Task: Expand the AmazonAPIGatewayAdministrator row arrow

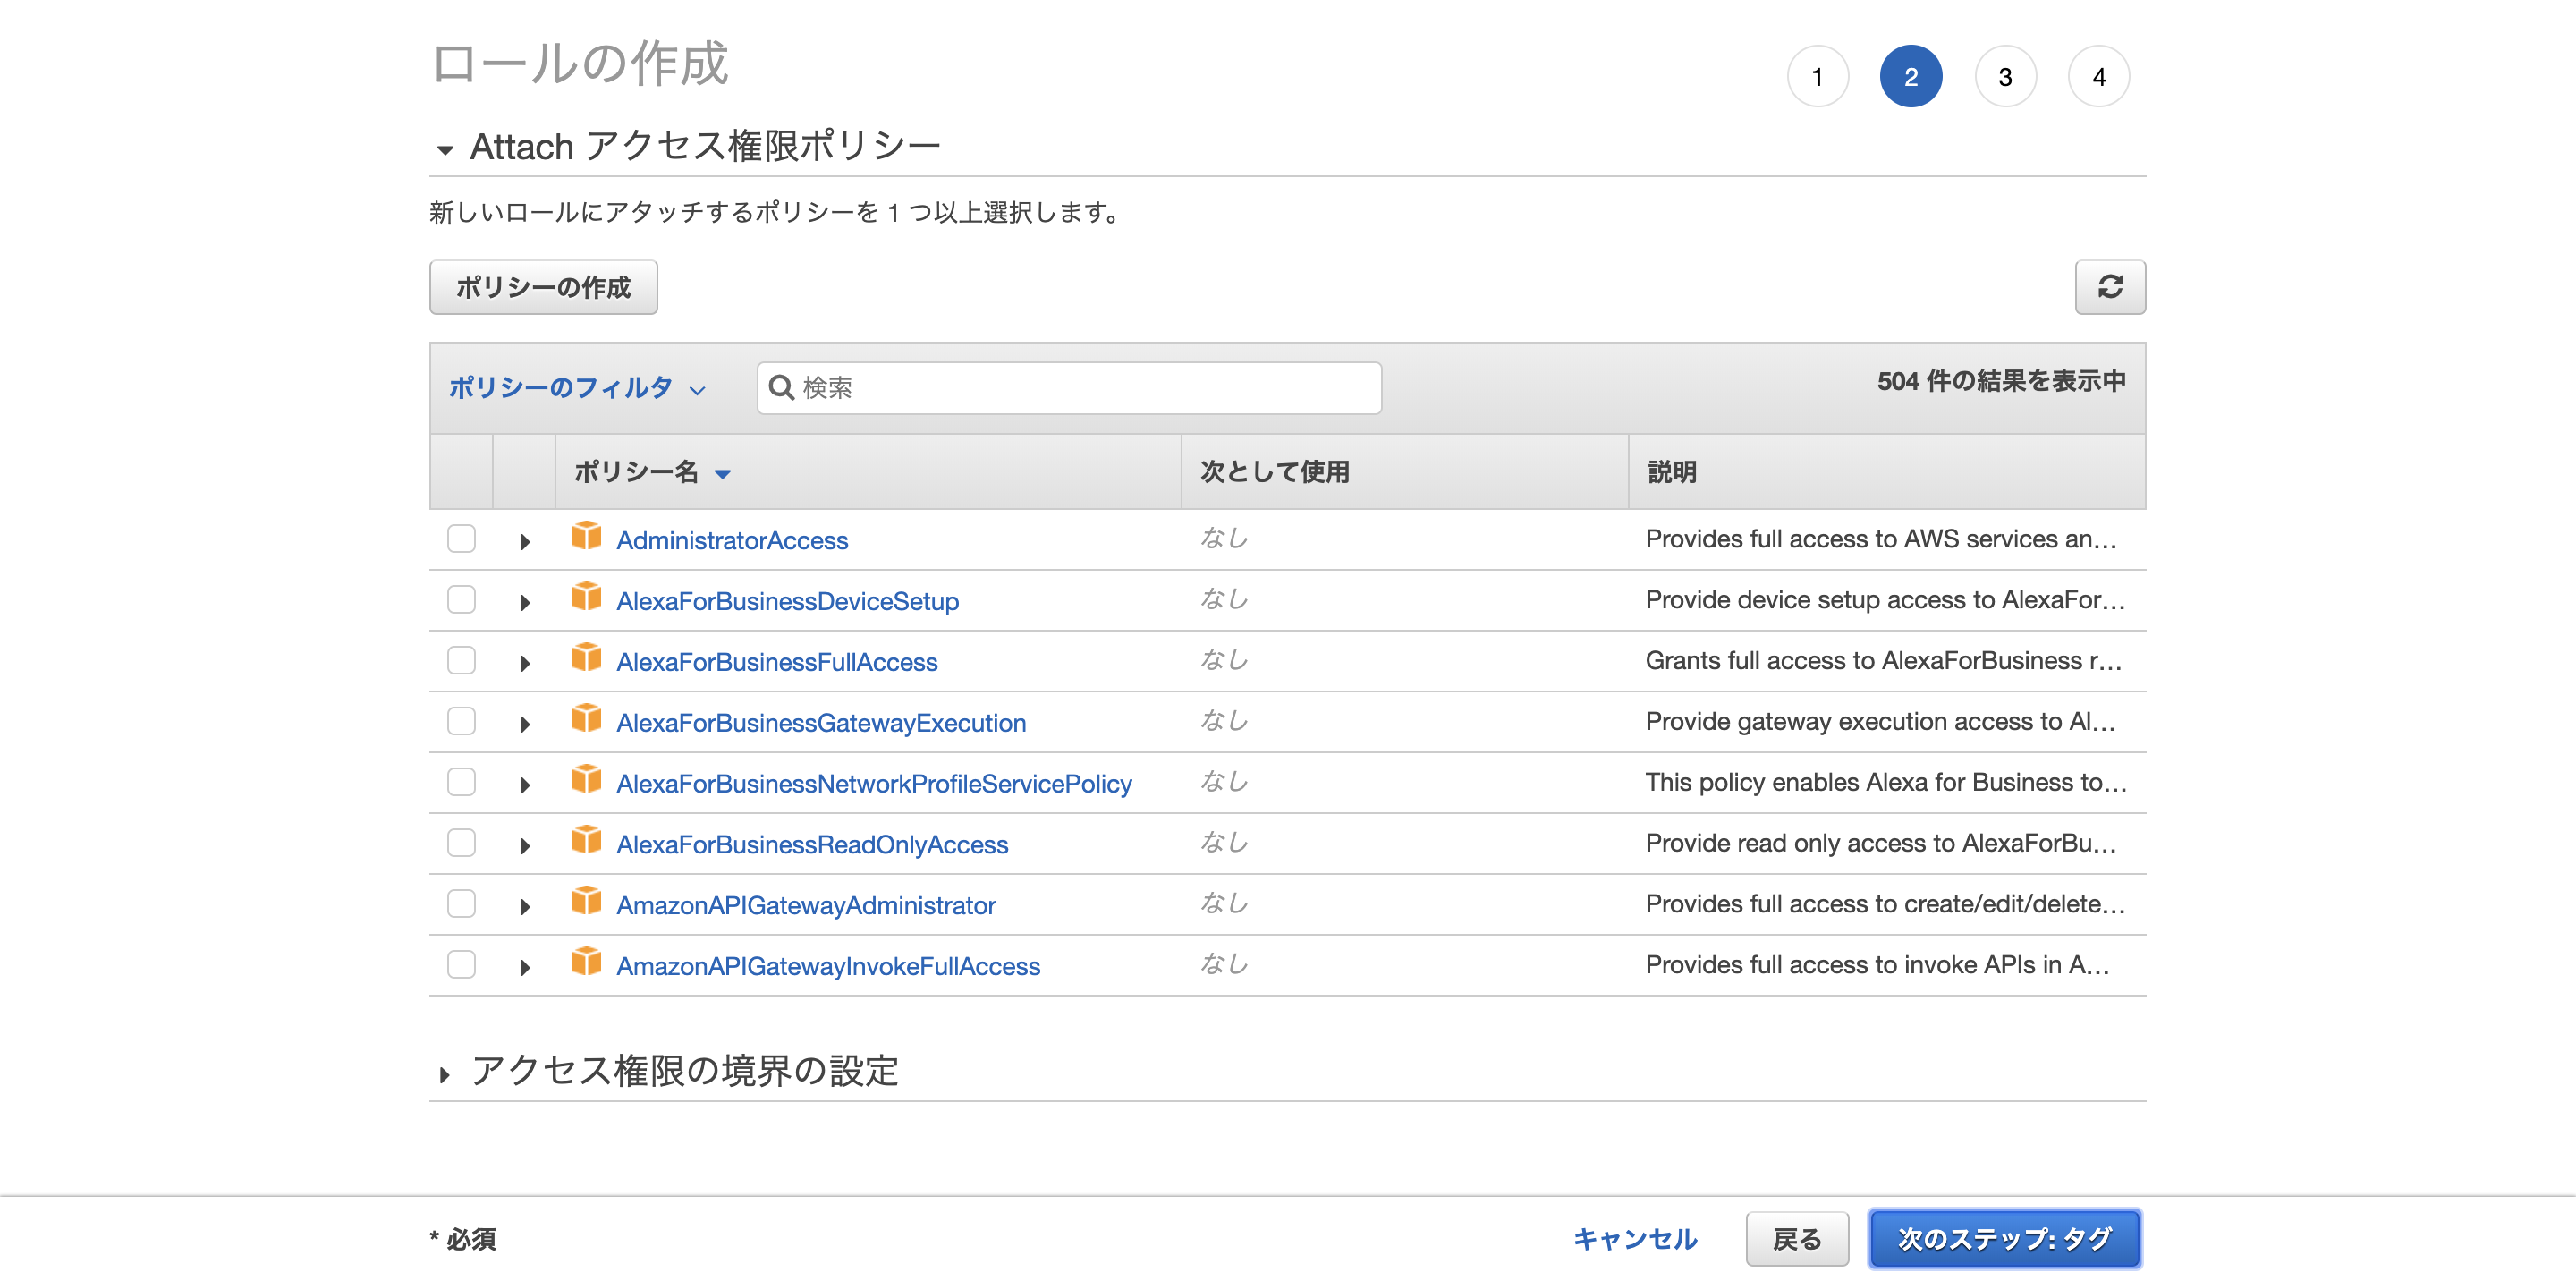Action: [524, 908]
